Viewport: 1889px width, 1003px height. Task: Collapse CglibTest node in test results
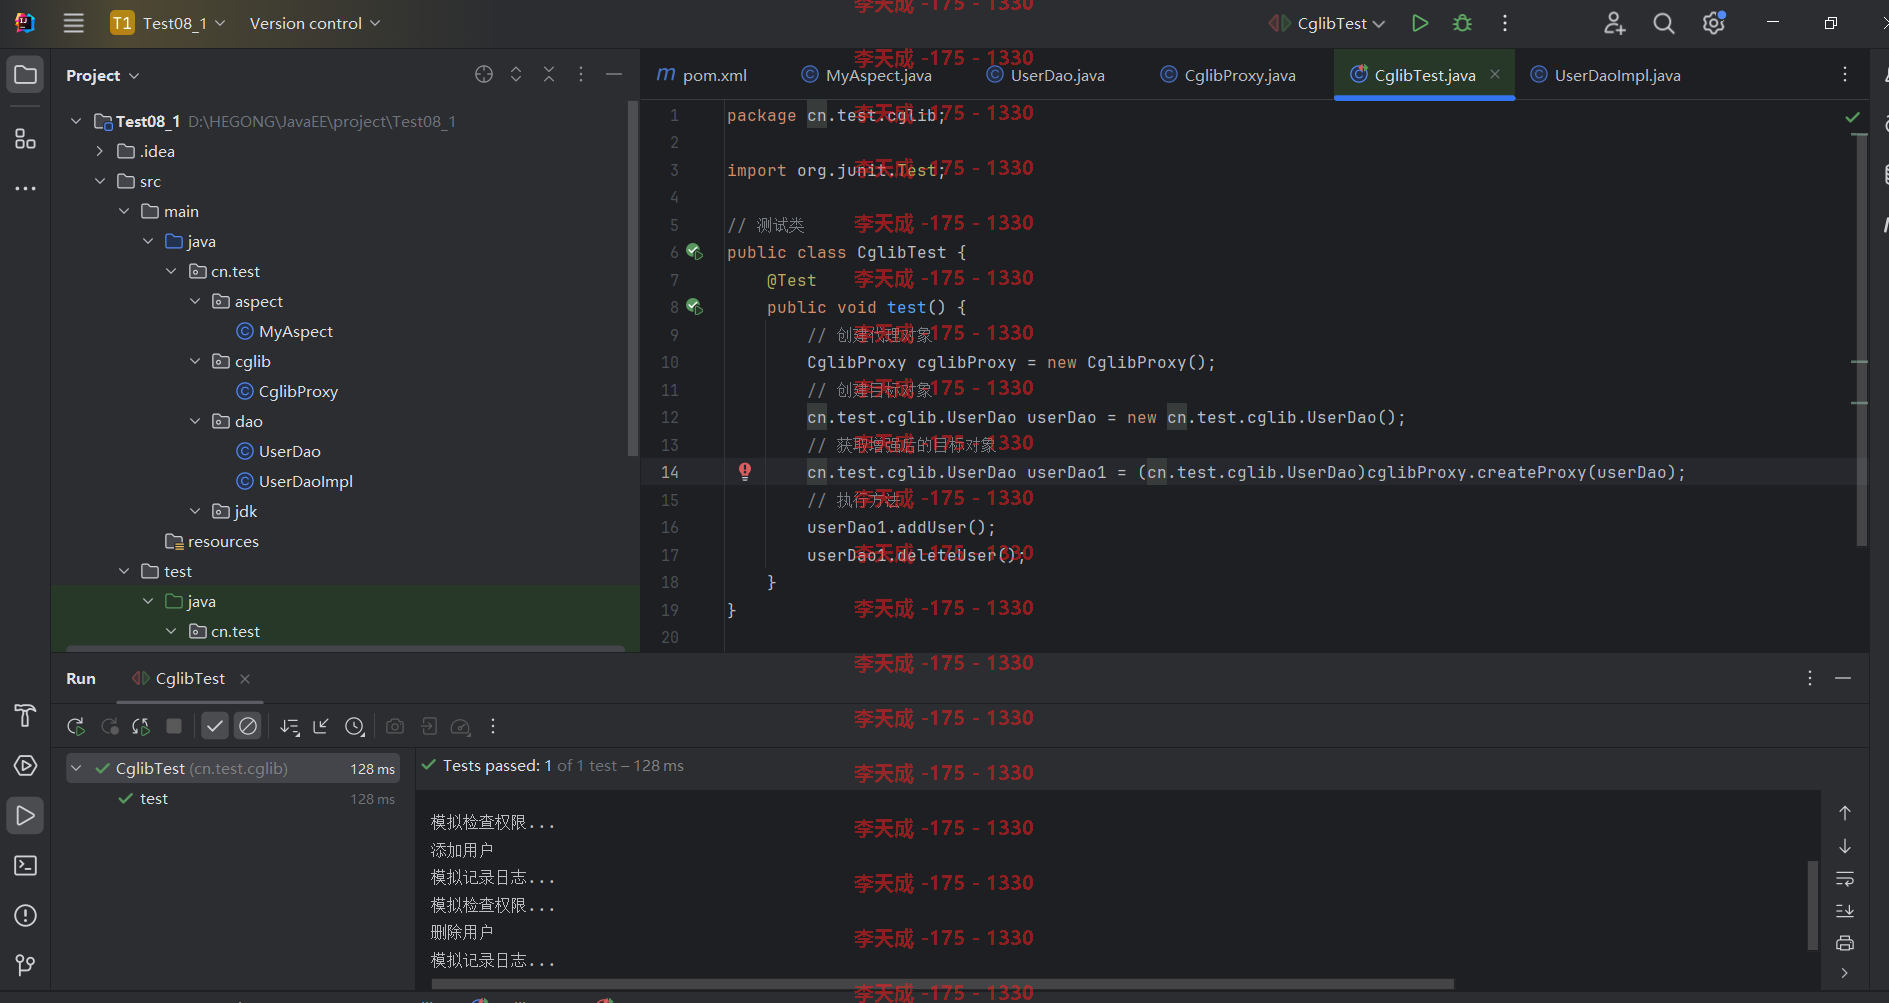(76, 768)
